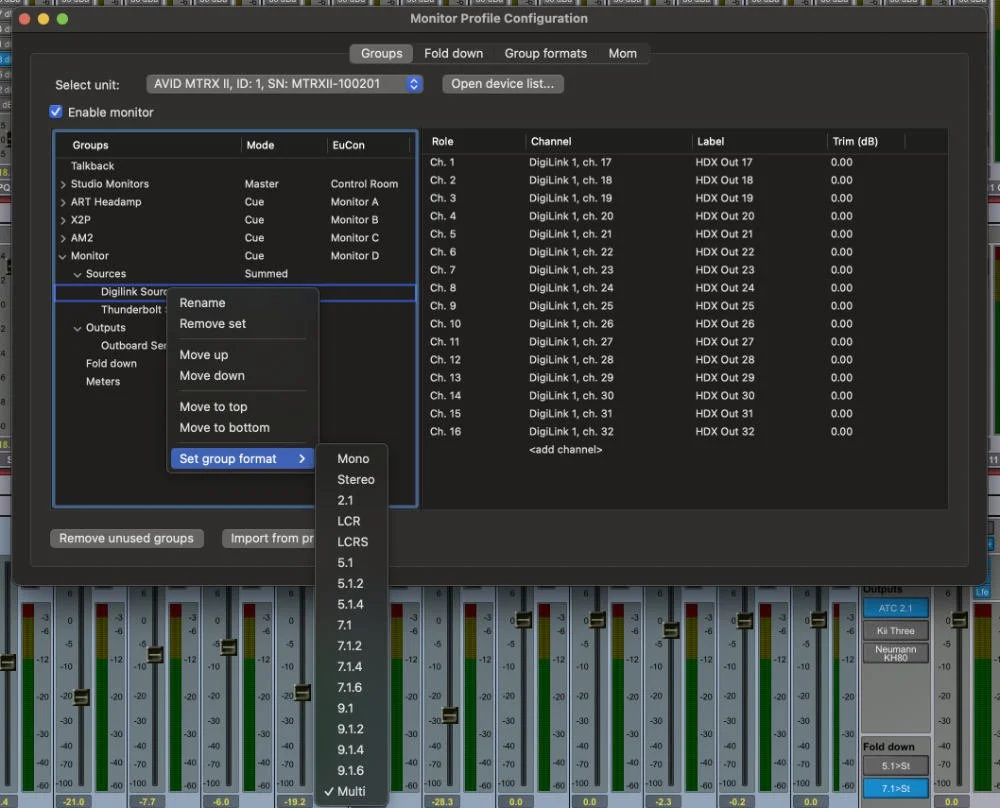Switch to the Group formats tab

pos(544,53)
